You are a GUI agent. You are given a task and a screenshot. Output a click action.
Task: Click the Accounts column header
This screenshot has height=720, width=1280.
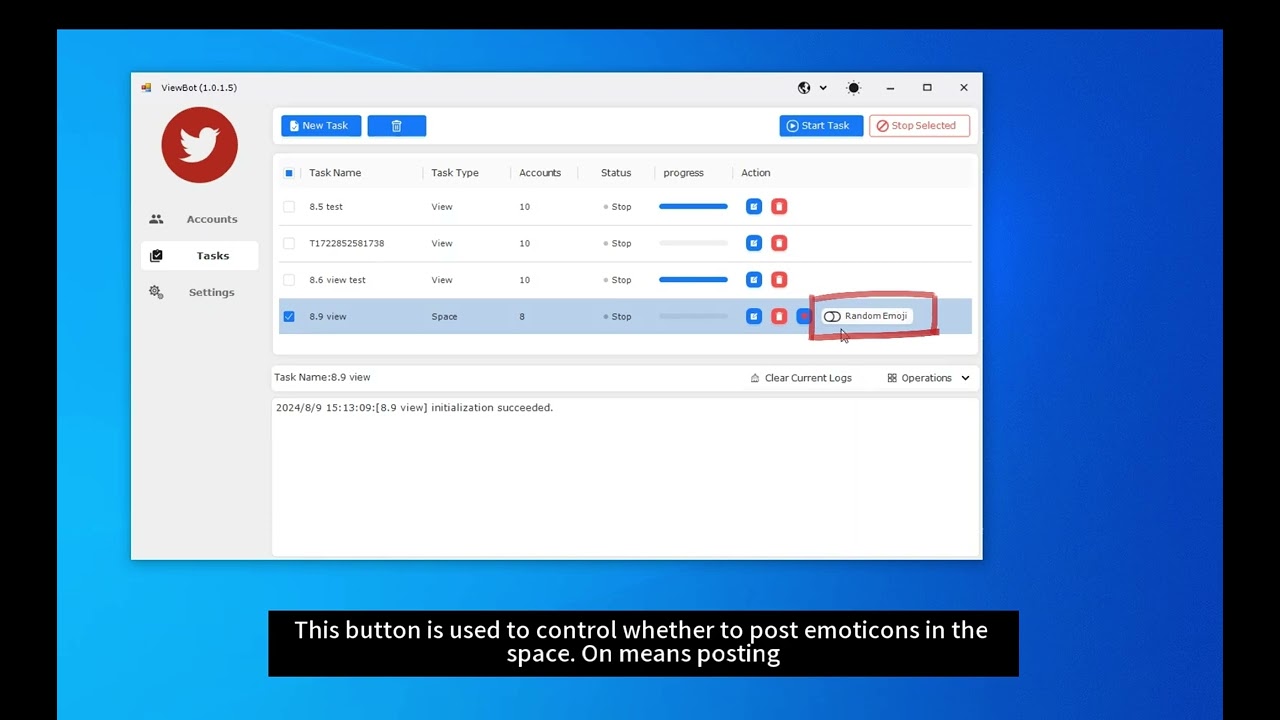(540, 173)
